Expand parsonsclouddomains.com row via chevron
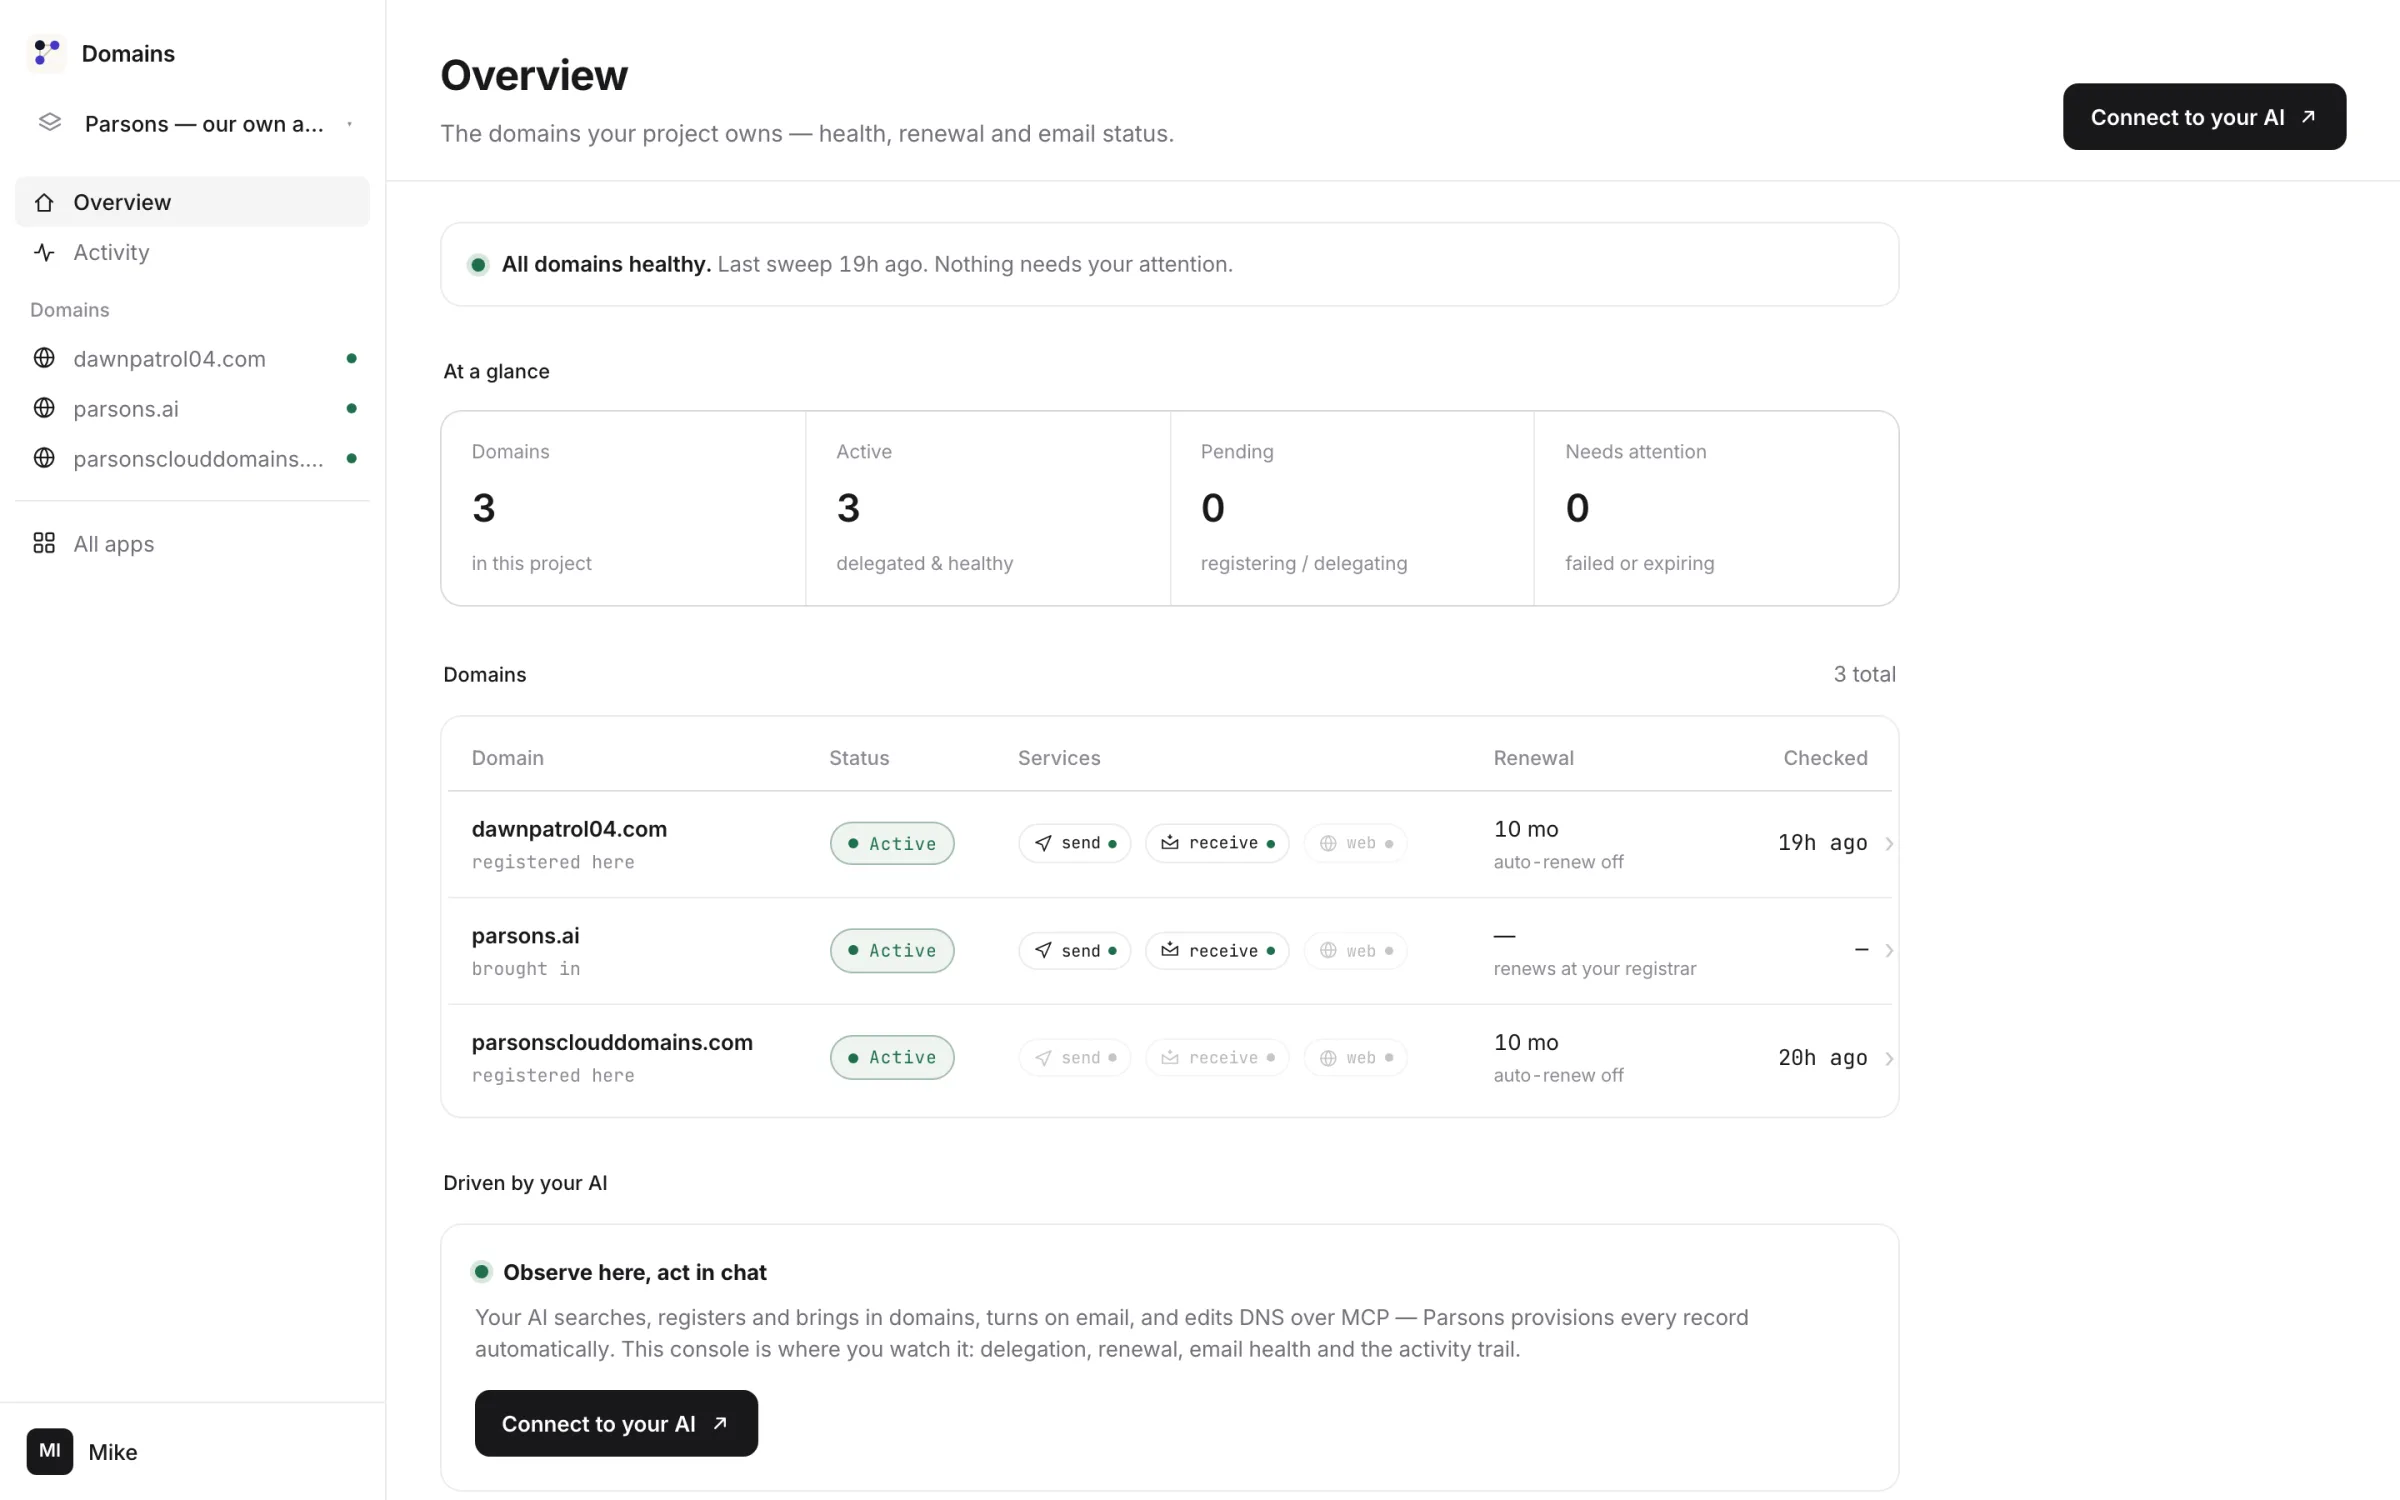 (1888, 1058)
